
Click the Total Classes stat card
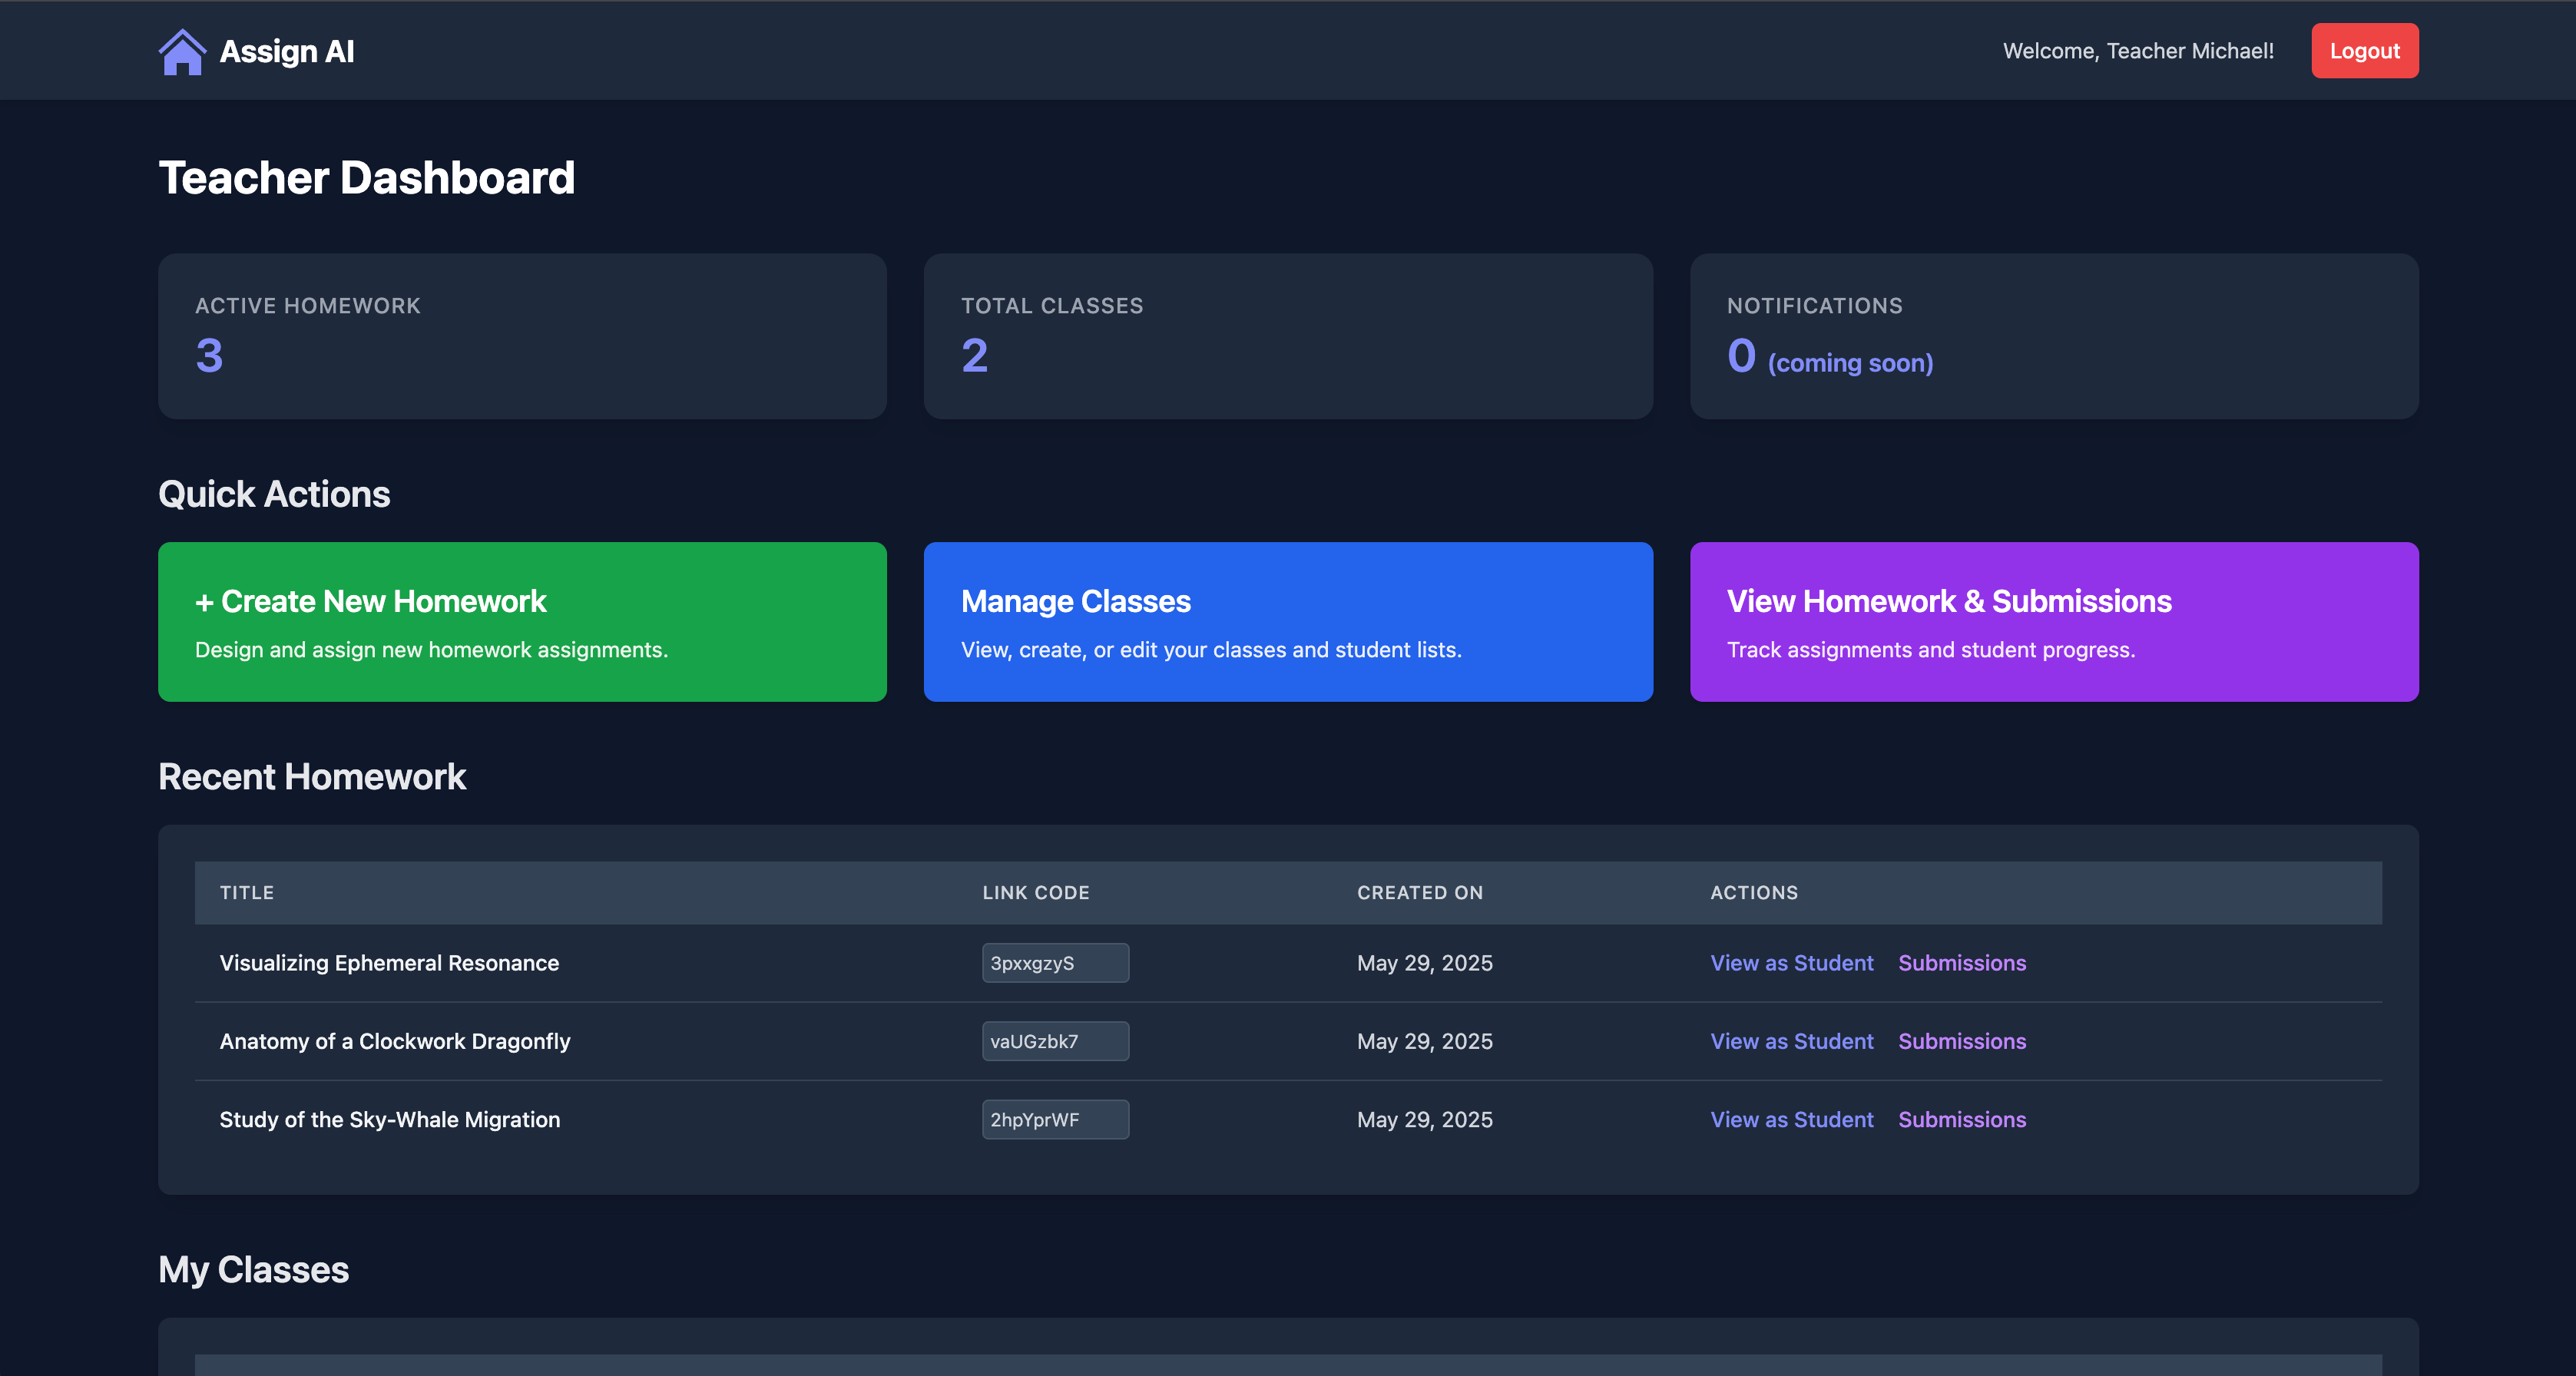pyautogui.click(x=1287, y=336)
